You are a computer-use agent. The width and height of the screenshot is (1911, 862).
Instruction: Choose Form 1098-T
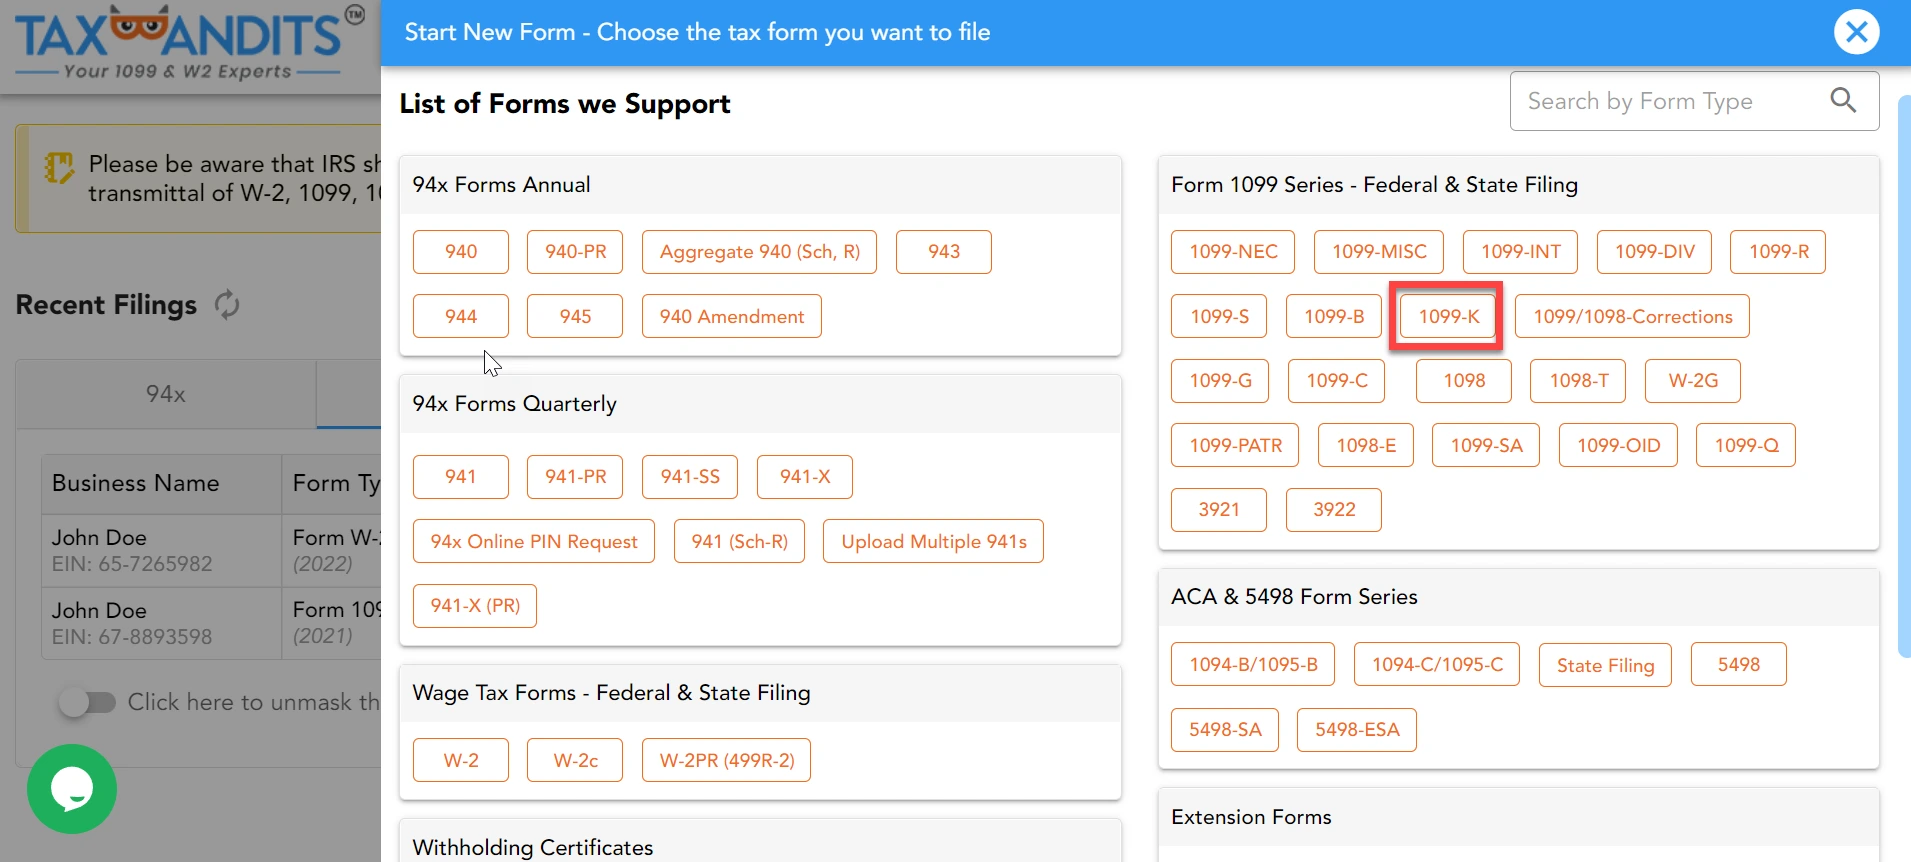pos(1579,381)
